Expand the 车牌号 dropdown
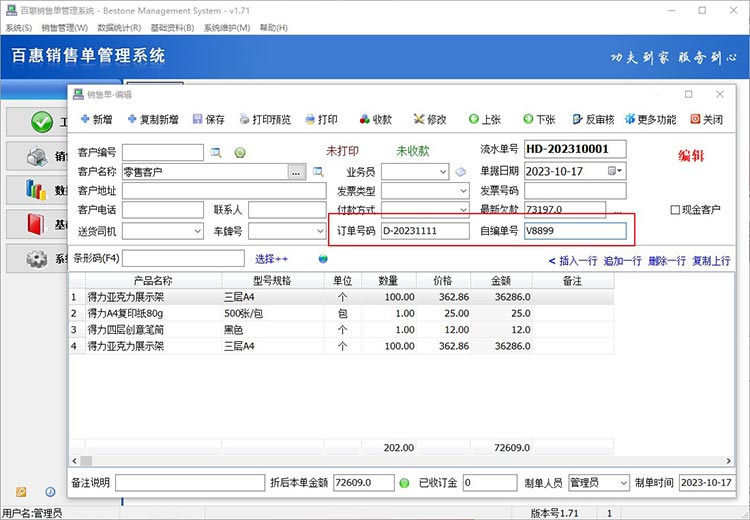 [320, 231]
